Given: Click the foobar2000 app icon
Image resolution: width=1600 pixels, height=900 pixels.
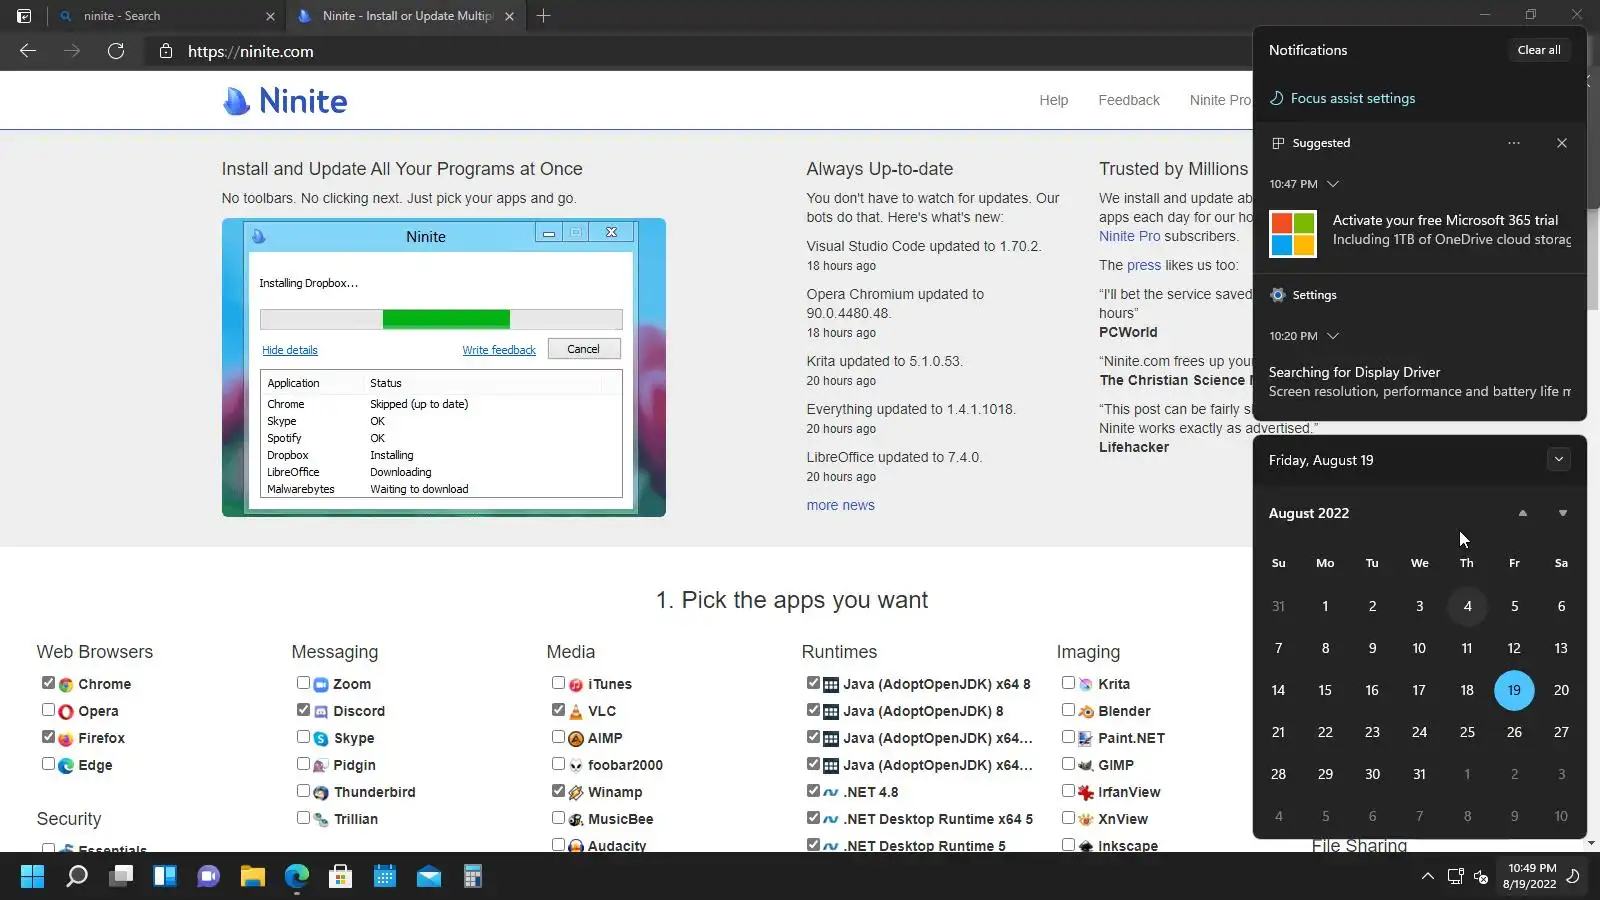Looking at the screenshot, I should (x=576, y=766).
